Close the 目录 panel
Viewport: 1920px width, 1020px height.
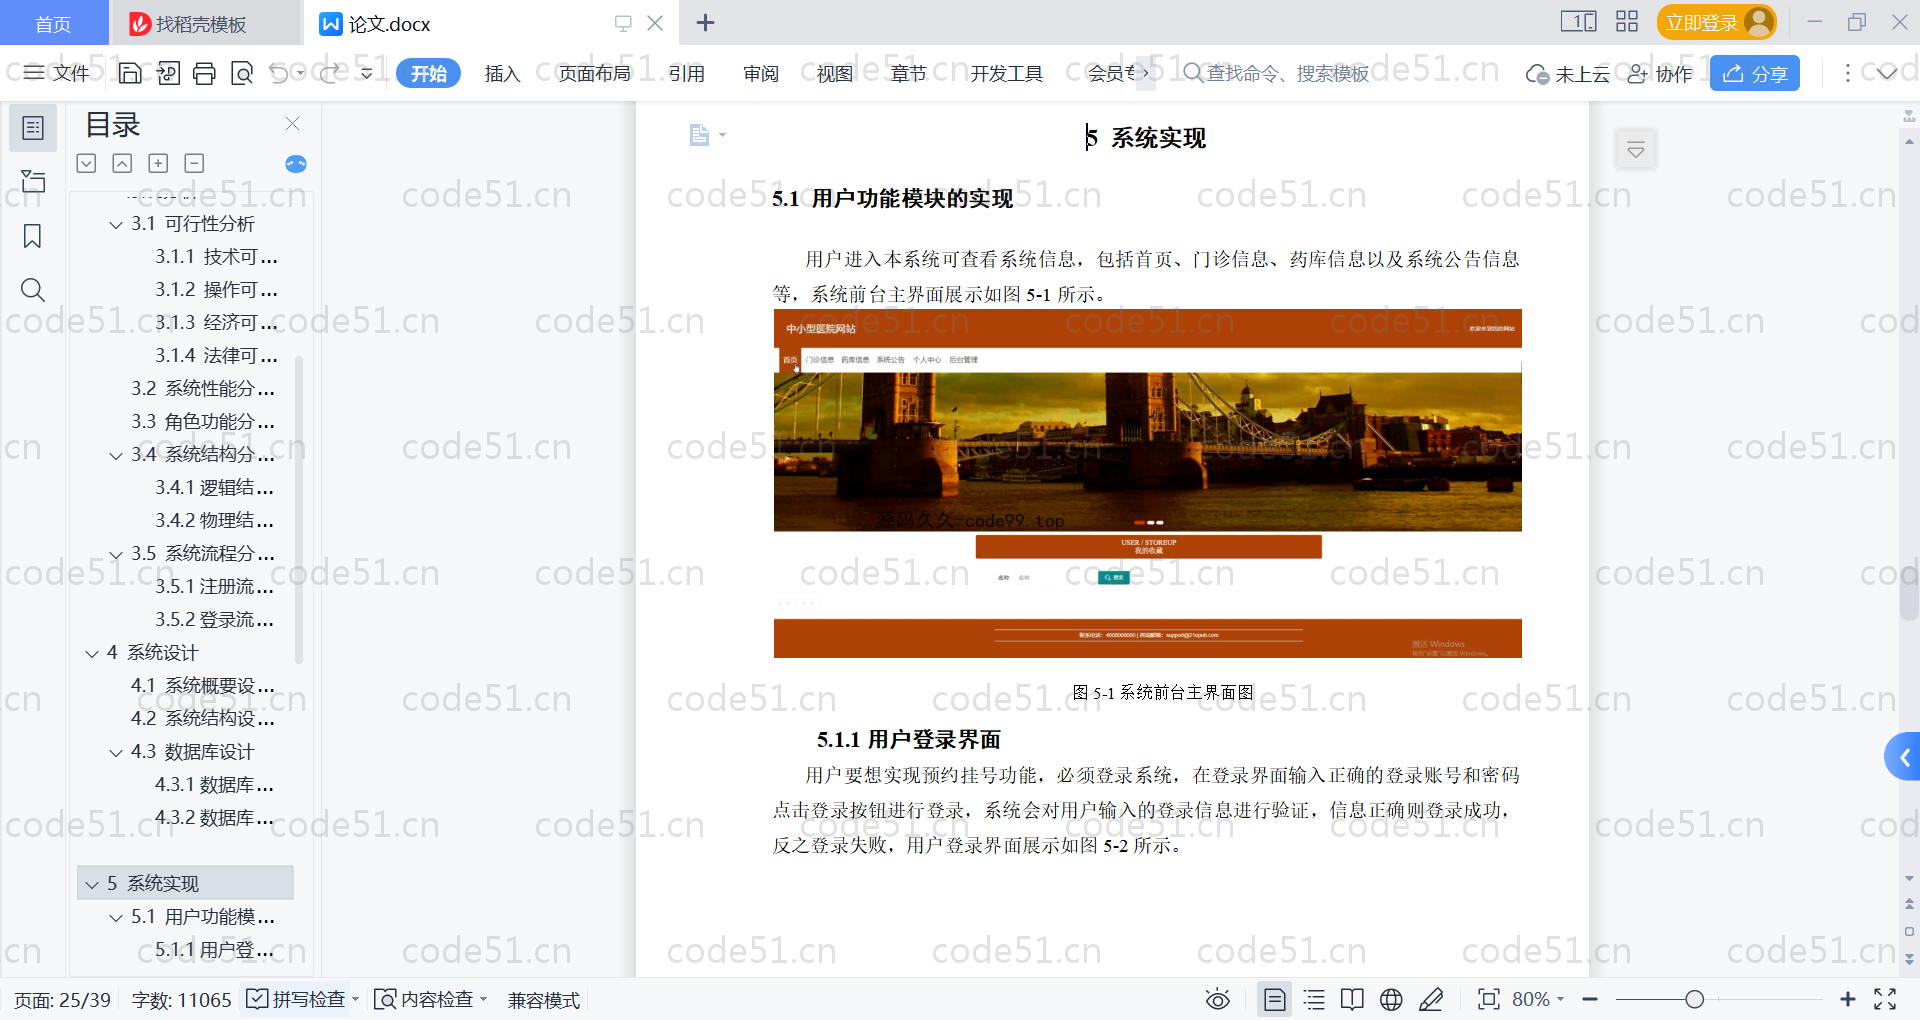pyautogui.click(x=292, y=123)
